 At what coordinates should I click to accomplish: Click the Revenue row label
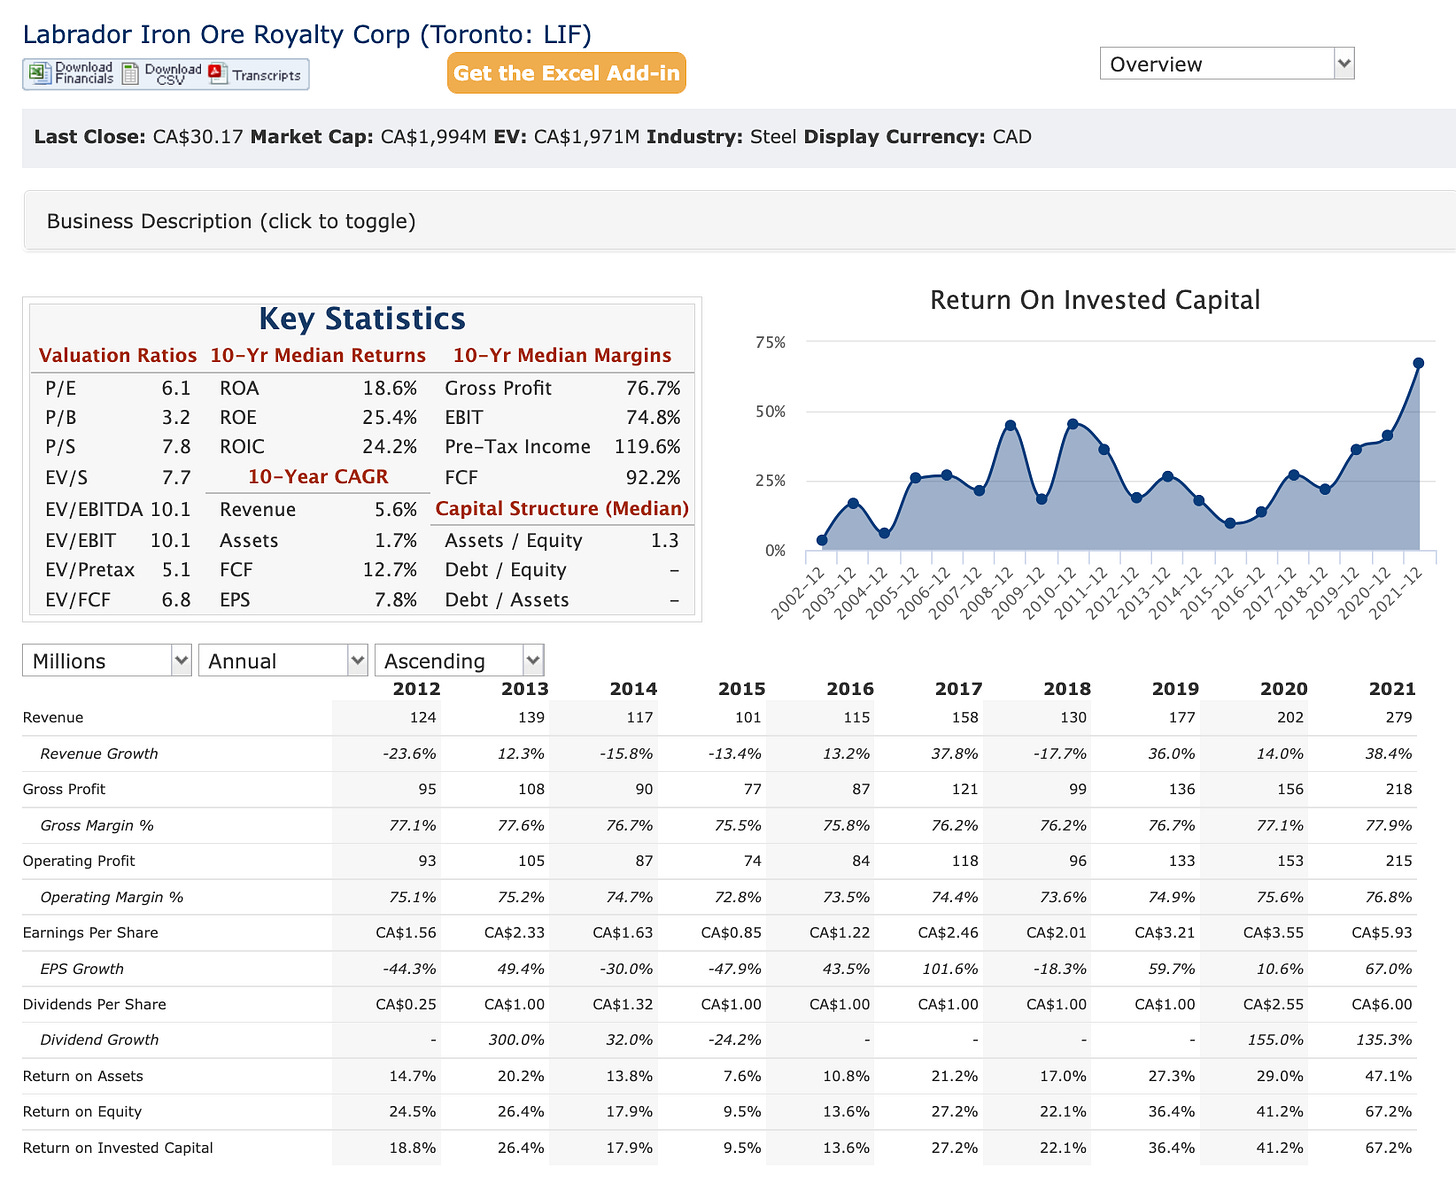click(x=53, y=717)
